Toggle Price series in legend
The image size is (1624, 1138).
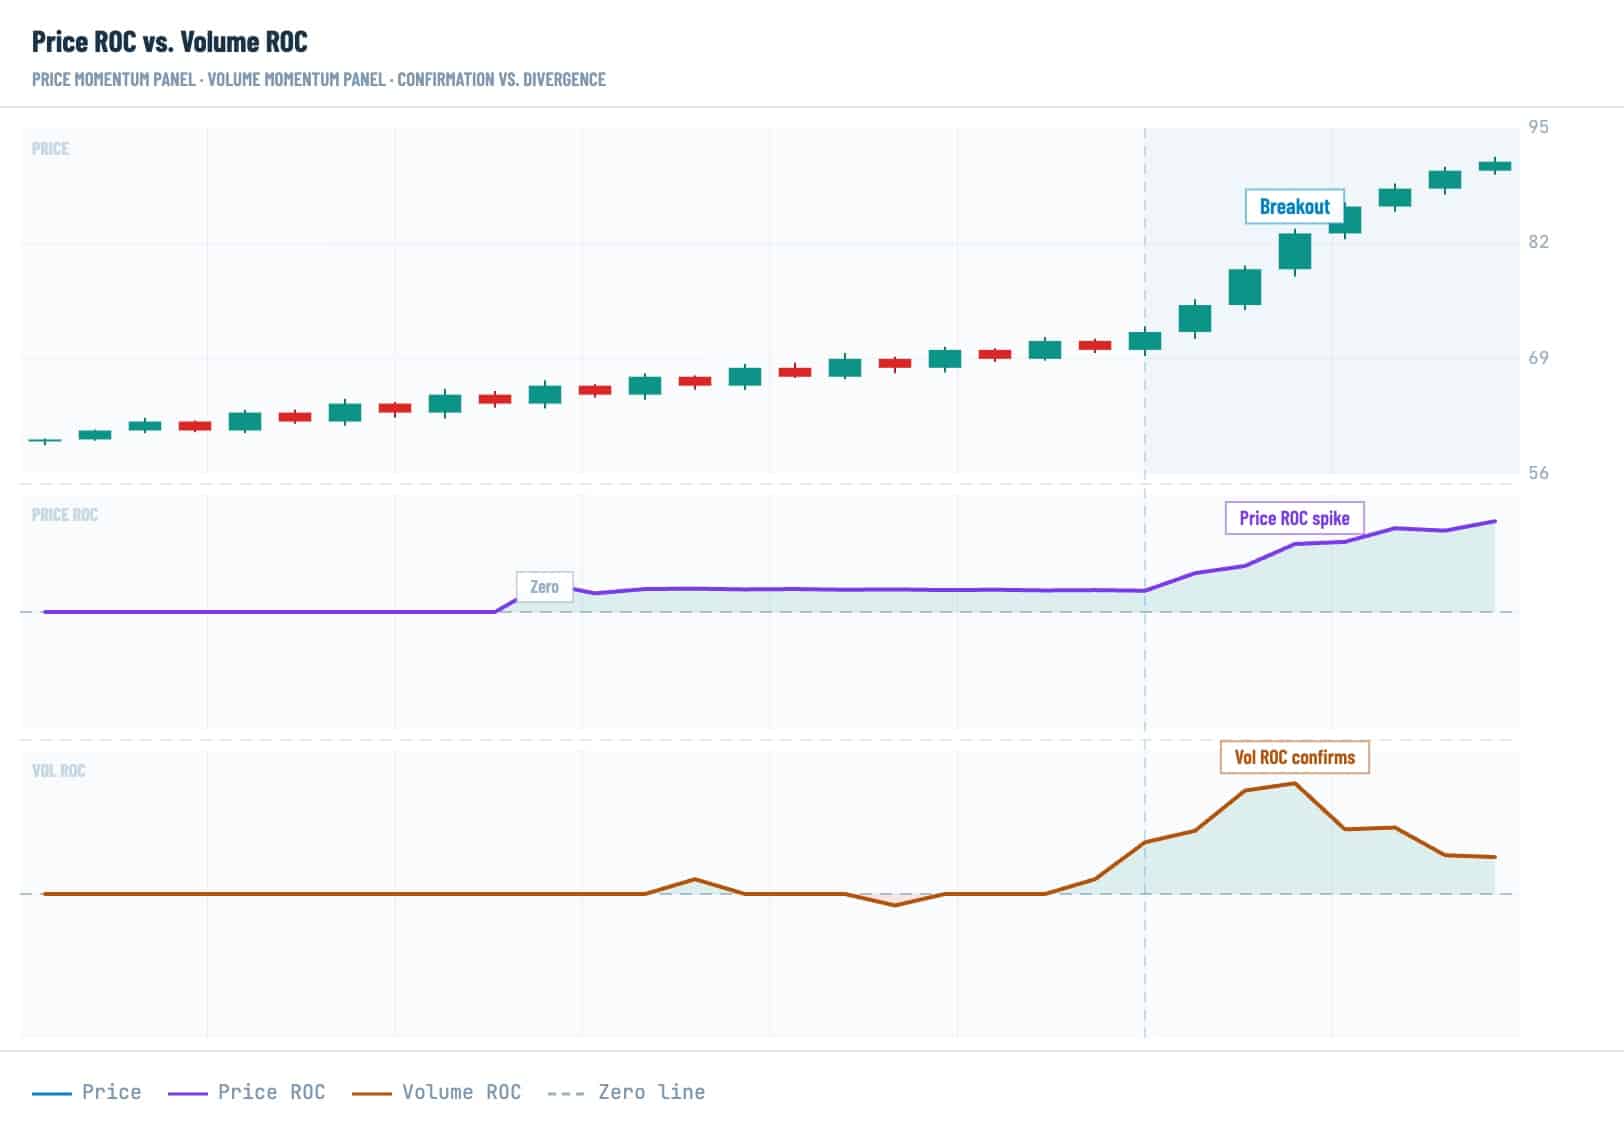tap(87, 1092)
